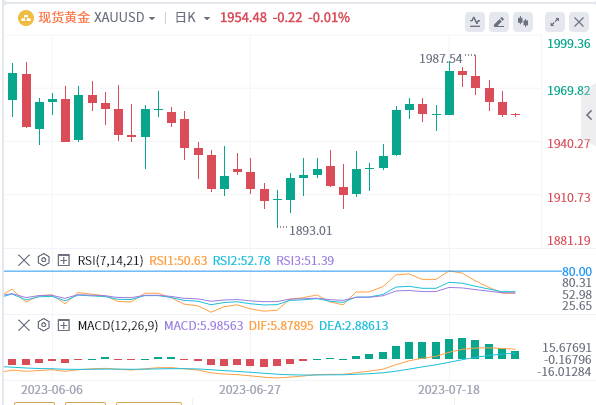596x405 pixels.
Task: Click the MACD(12,26,9) indicator label
Action: [x=118, y=326]
